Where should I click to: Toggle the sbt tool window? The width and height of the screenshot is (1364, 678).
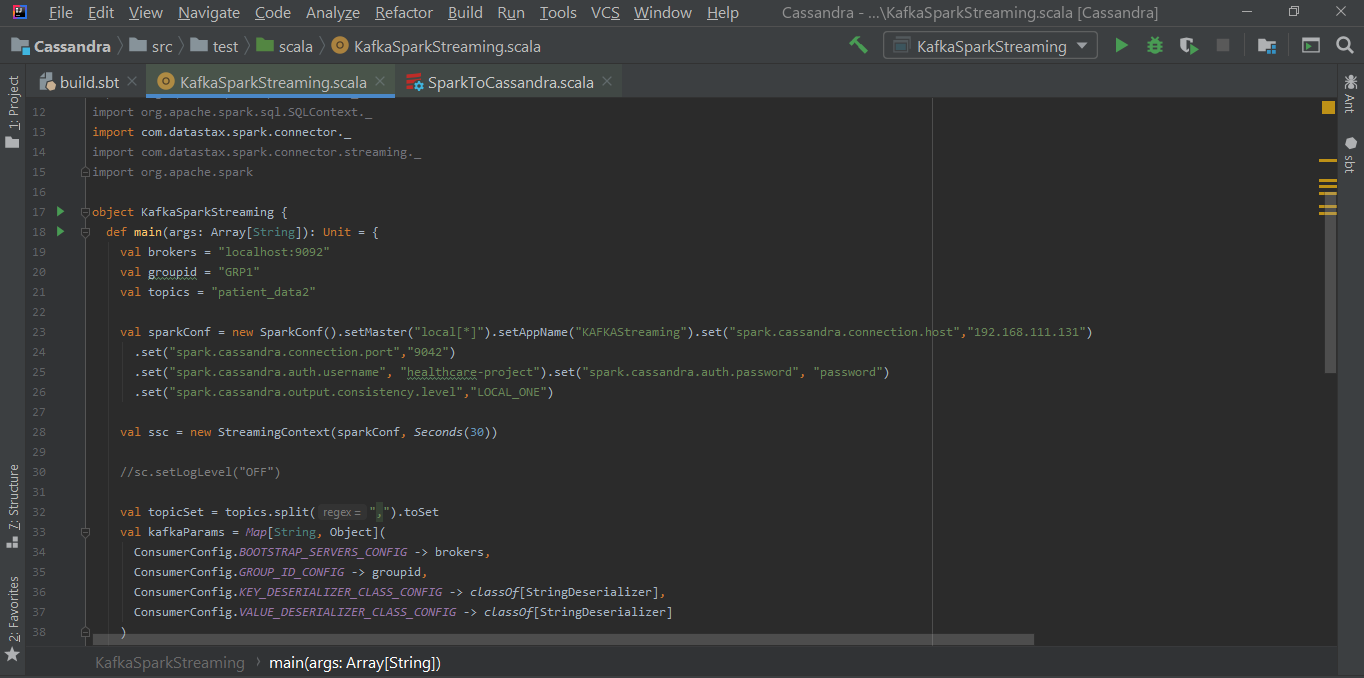click(1350, 155)
